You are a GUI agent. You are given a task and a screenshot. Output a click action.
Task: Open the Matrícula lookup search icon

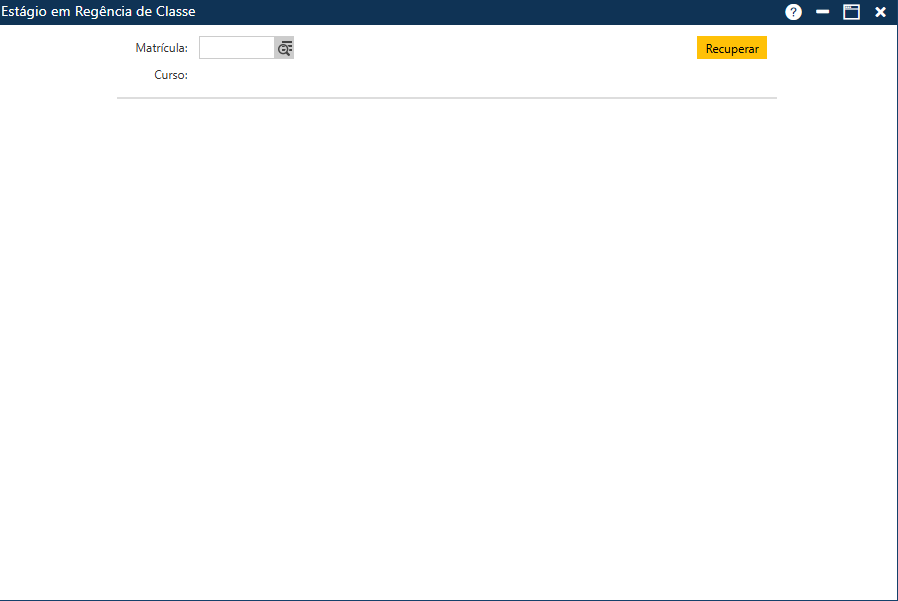[284, 48]
